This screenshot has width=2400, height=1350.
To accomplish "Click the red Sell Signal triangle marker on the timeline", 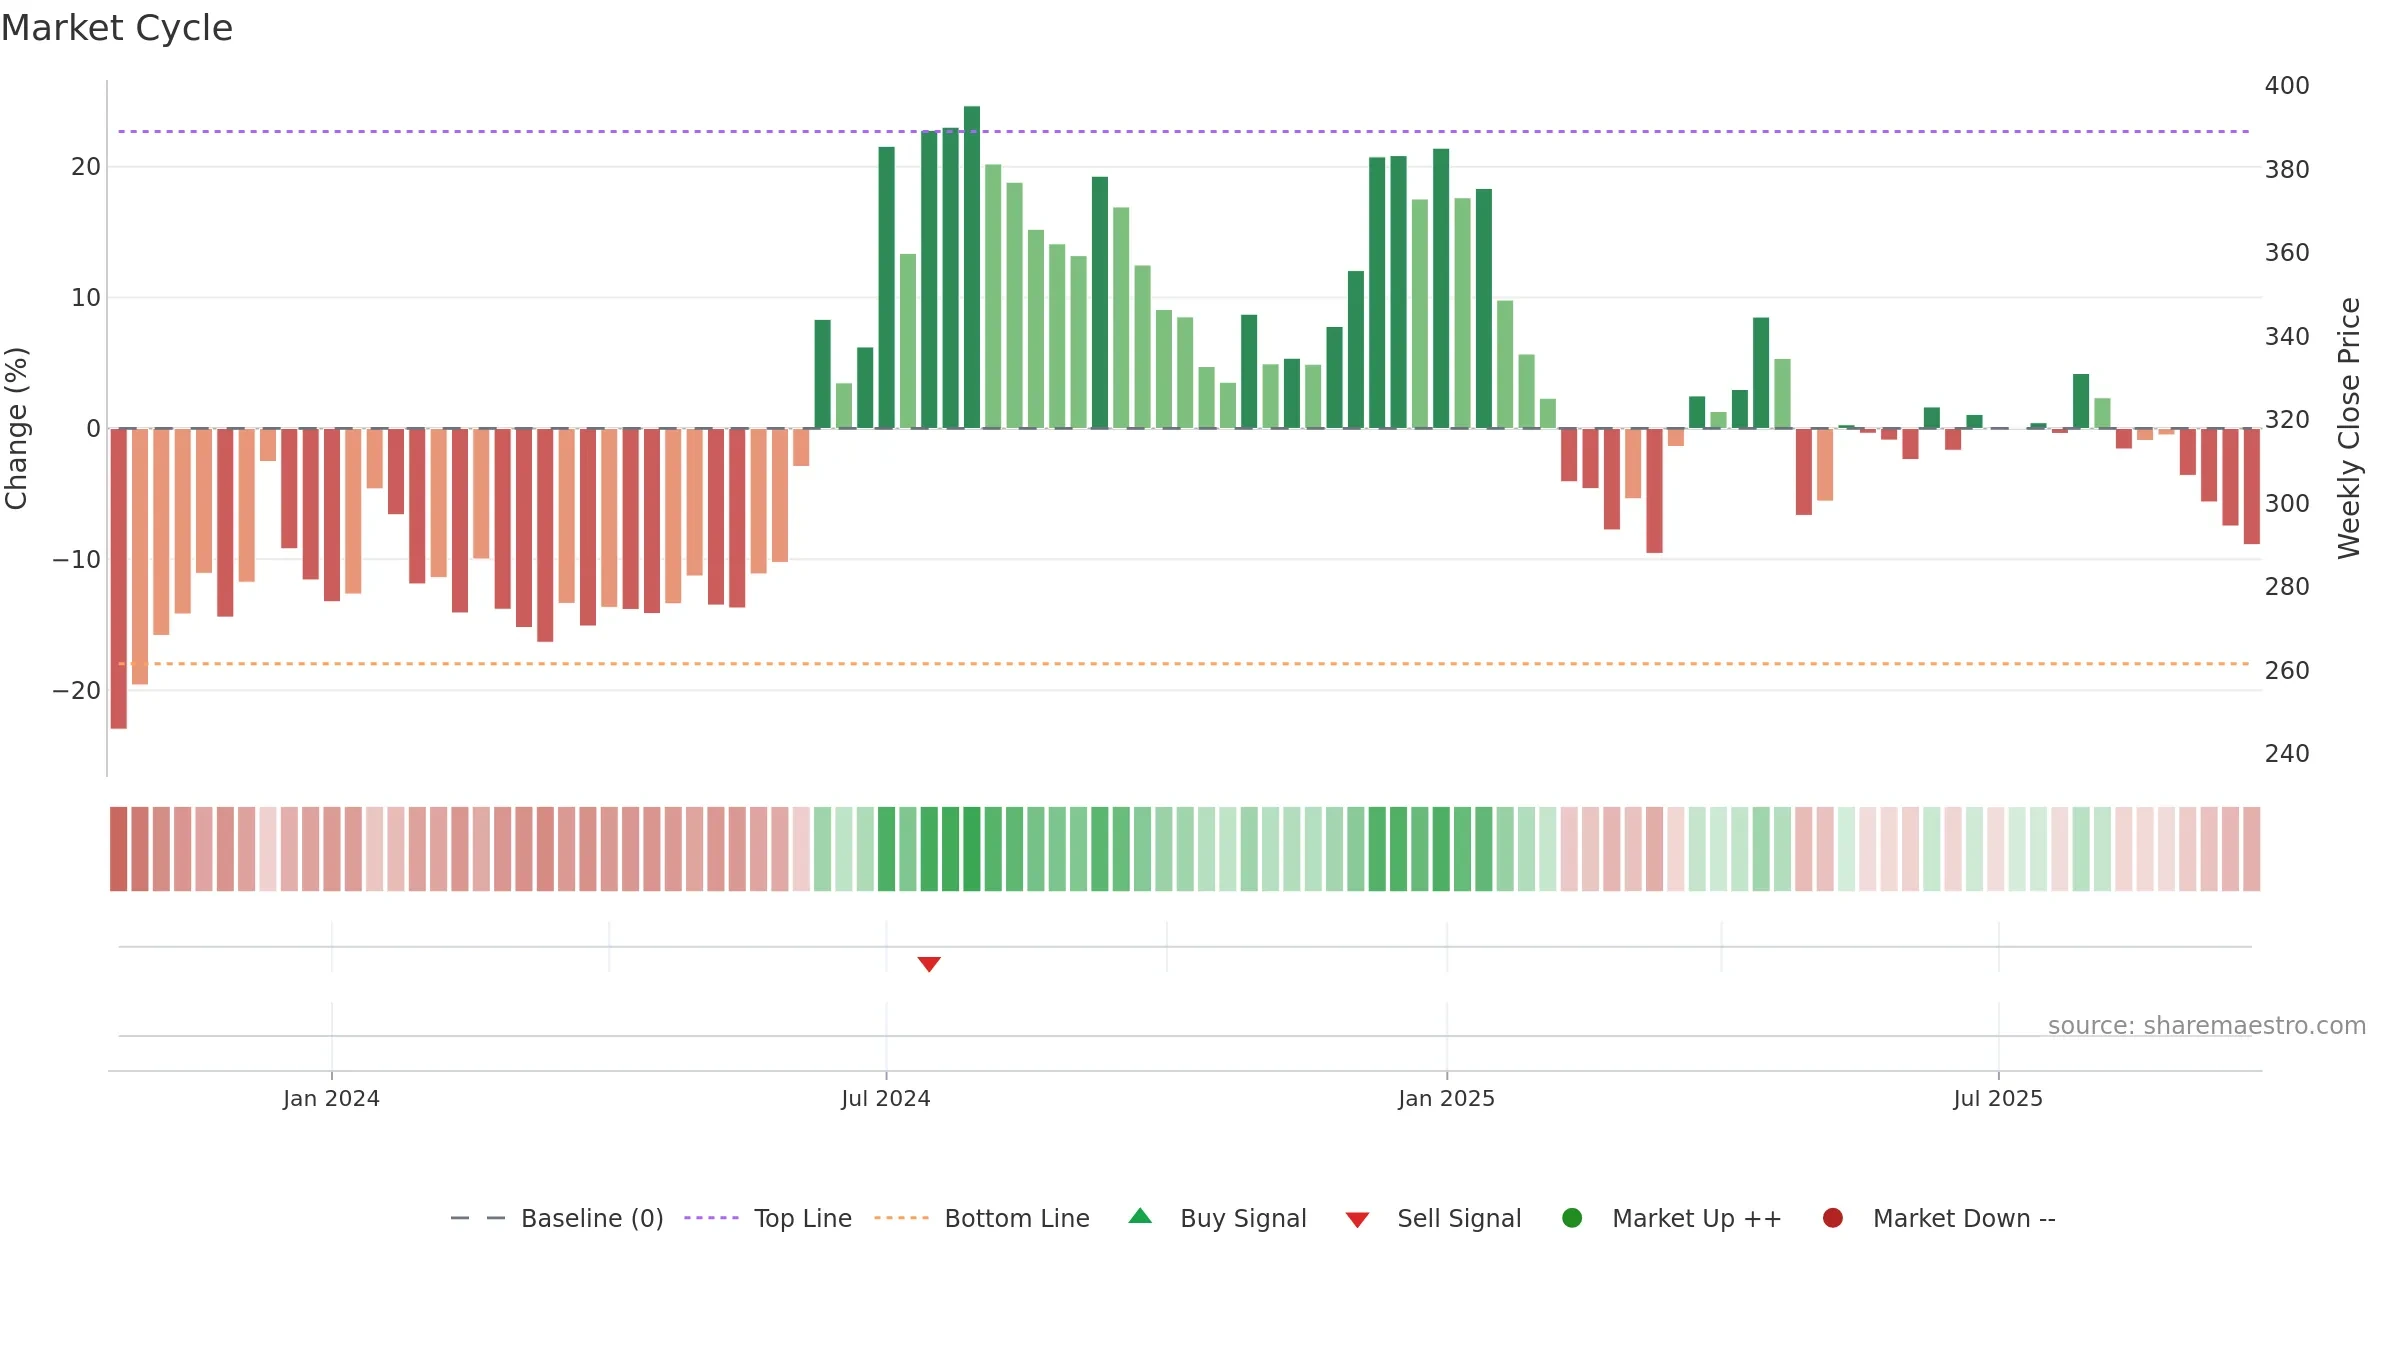I will tap(929, 964).
